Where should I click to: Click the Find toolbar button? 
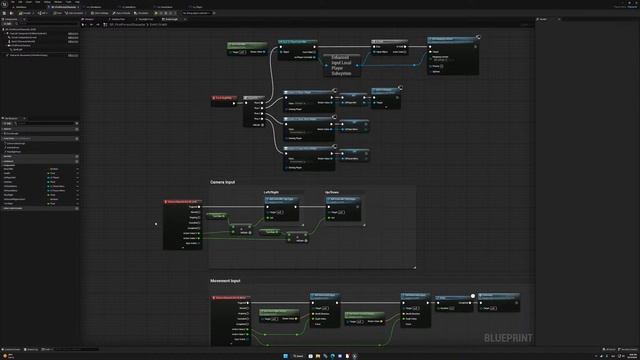[58, 13]
